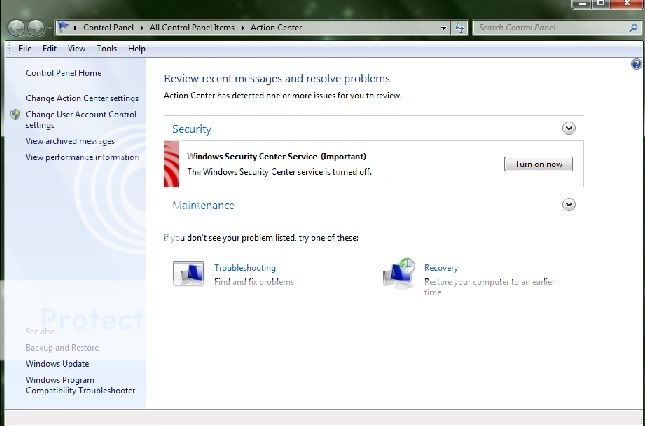The image size is (645, 426).
Task: Open the File menu
Action: point(24,48)
